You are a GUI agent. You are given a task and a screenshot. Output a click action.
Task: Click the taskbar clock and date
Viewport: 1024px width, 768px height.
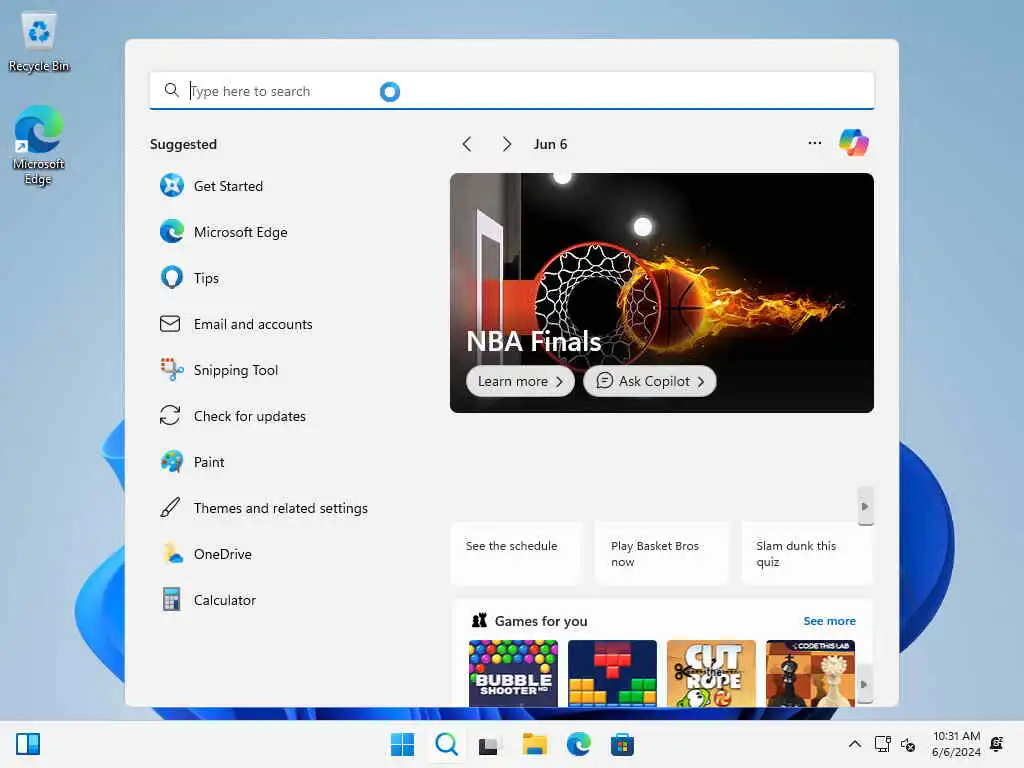tap(956, 744)
